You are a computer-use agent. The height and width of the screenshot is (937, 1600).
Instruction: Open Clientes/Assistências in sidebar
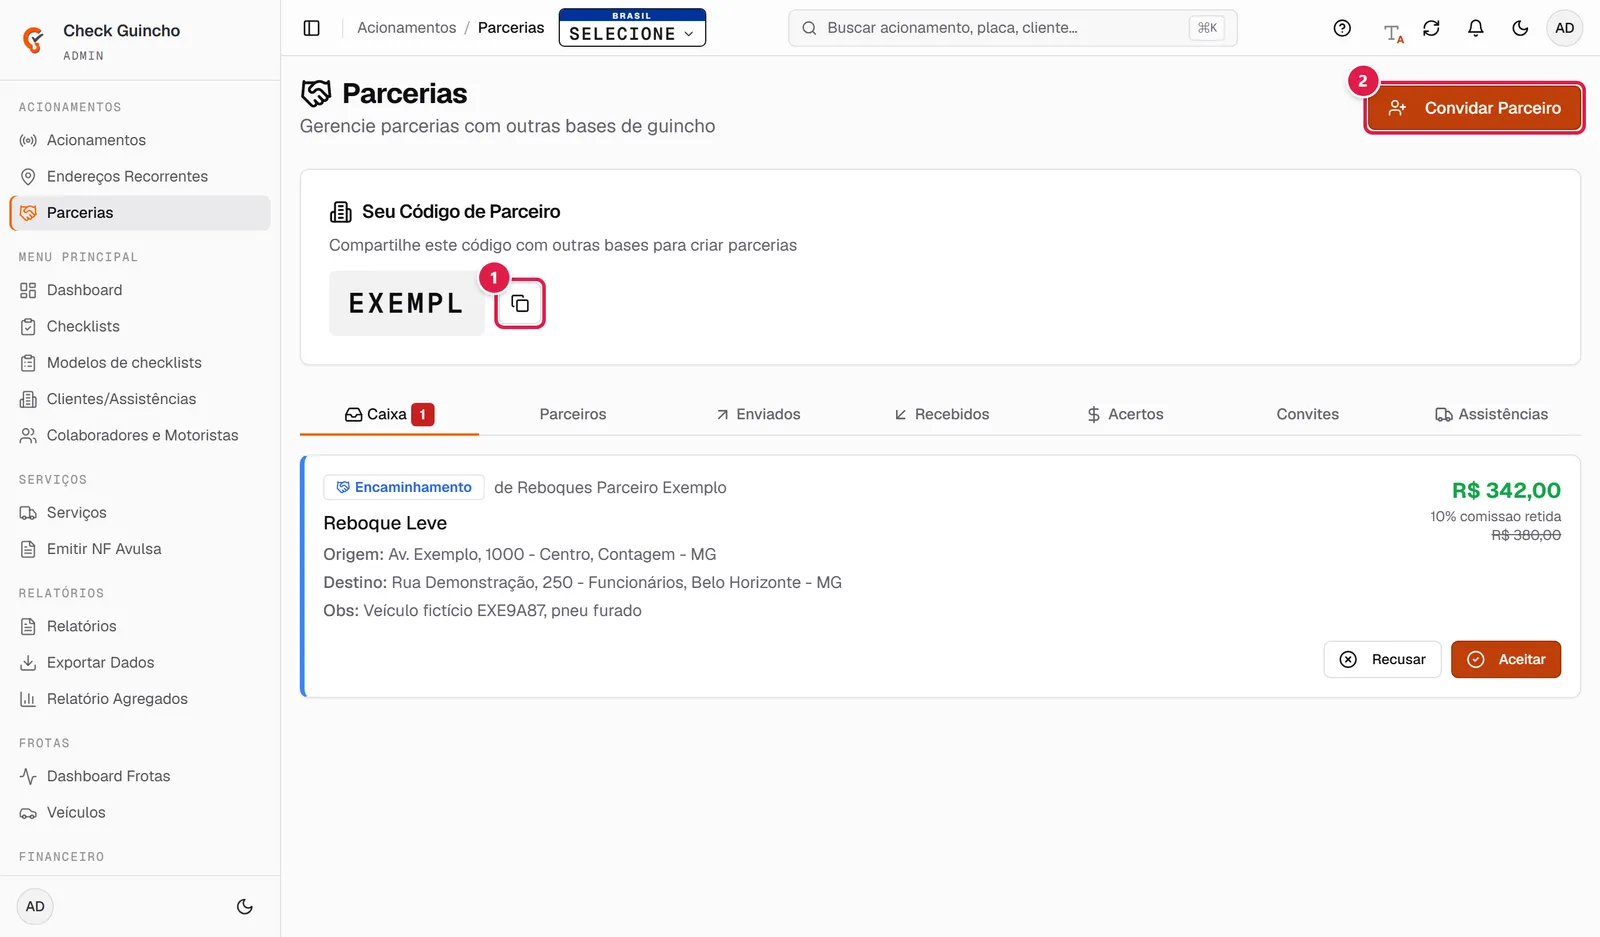pos(140,399)
